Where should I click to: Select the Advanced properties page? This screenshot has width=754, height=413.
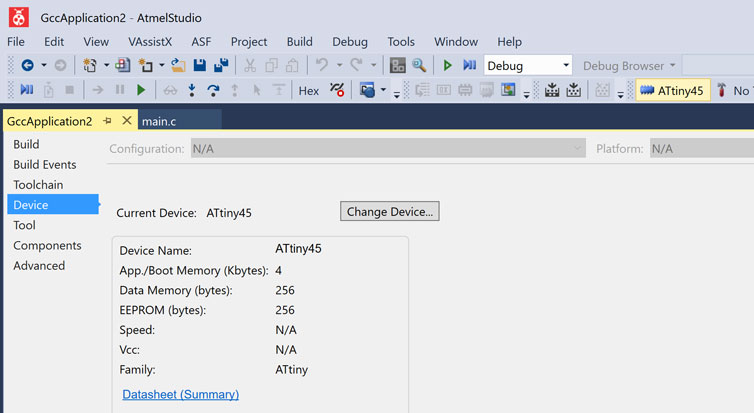[39, 265]
